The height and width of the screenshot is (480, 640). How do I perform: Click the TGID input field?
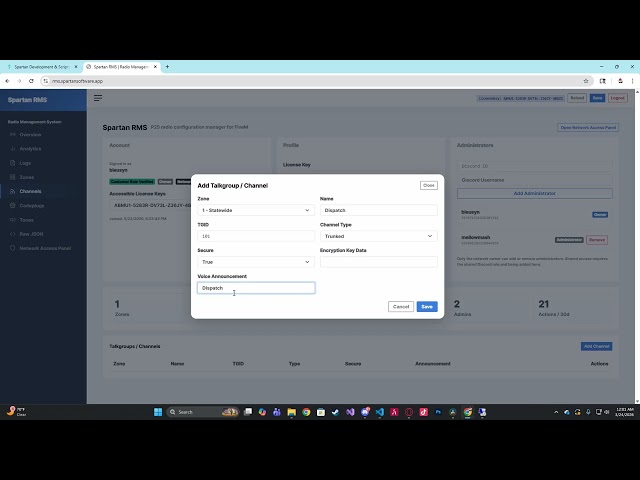pos(256,236)
